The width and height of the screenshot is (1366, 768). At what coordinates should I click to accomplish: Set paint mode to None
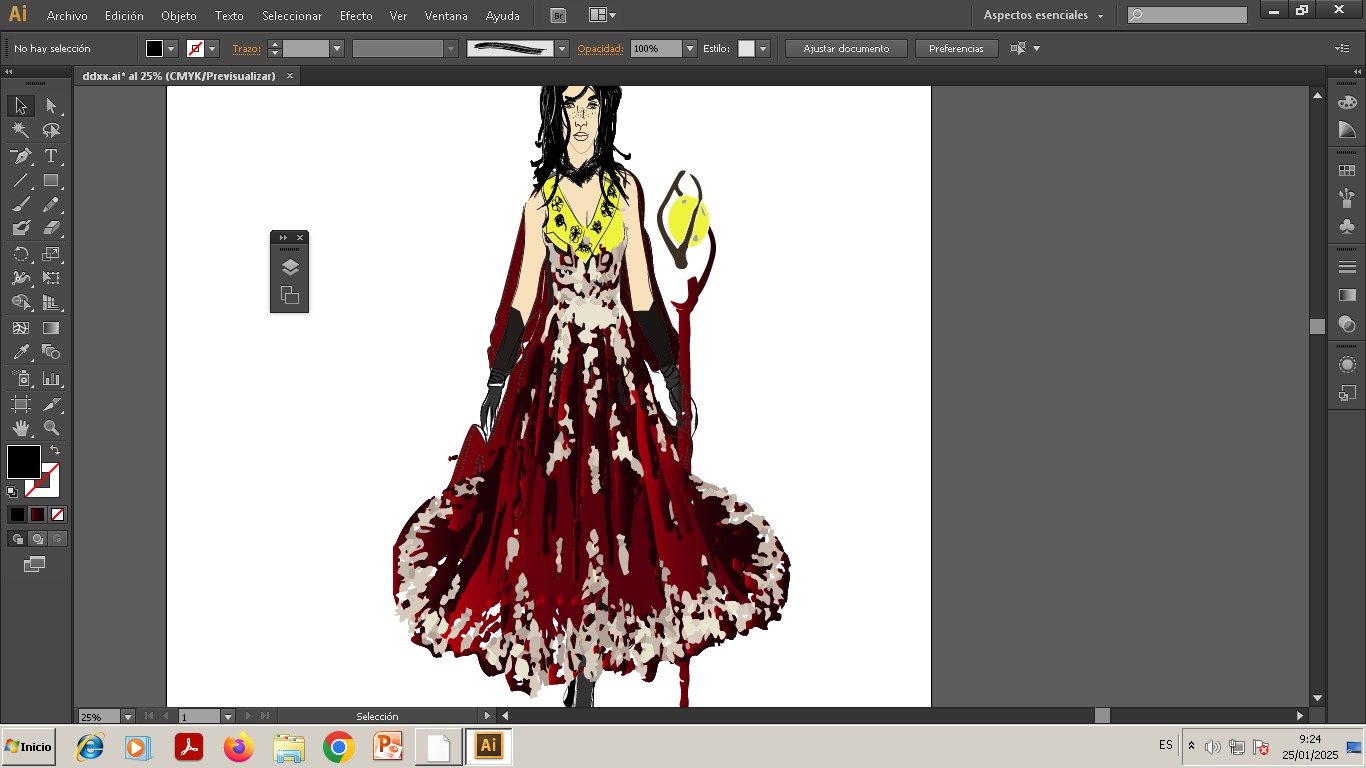[57, 514]
